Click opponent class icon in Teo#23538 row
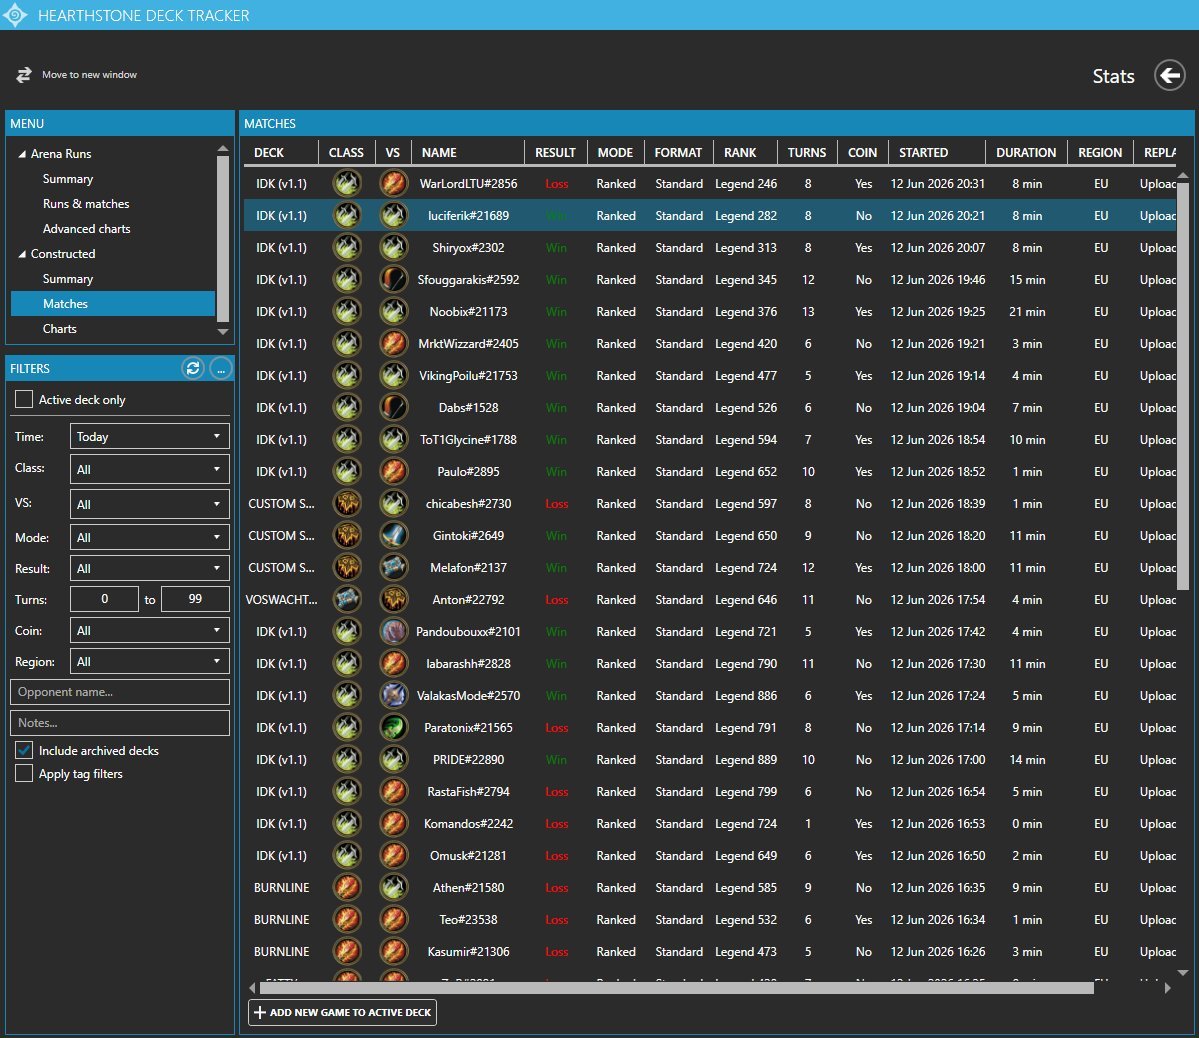The height and width of the screenshot is (1038, 1199). click(x=394, y=919)
